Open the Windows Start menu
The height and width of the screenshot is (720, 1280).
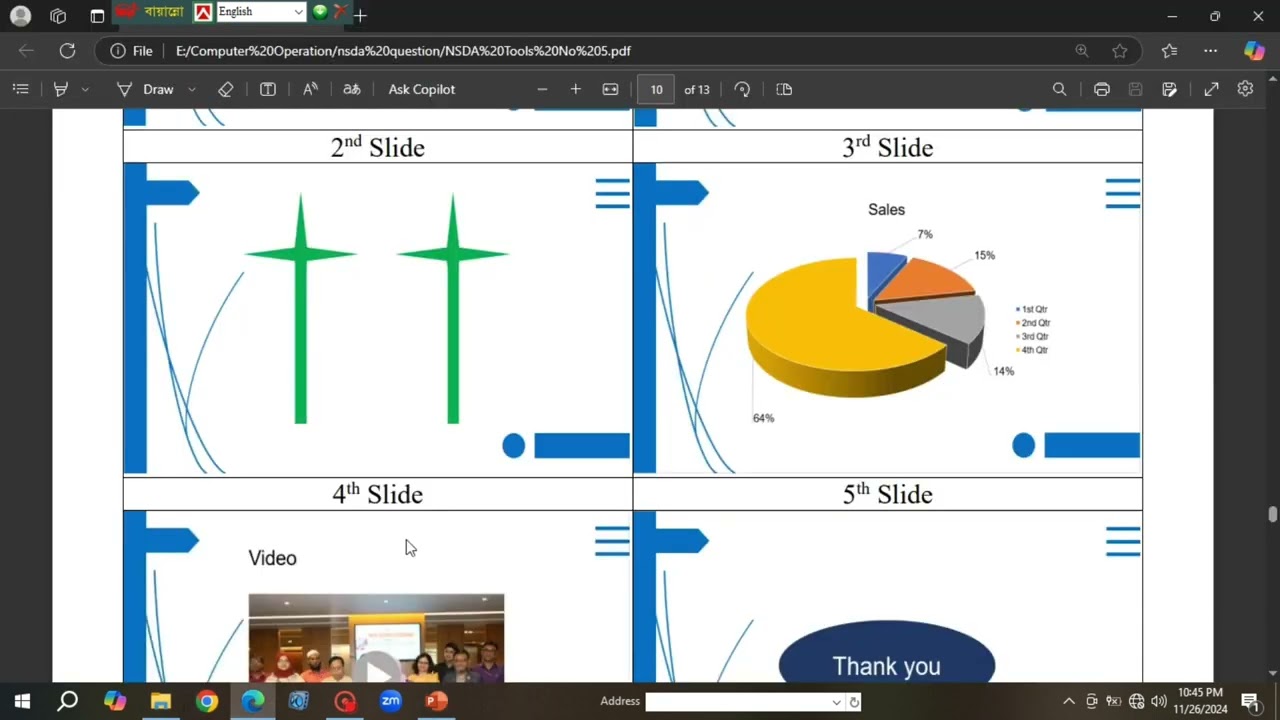[x=22, y=701]
